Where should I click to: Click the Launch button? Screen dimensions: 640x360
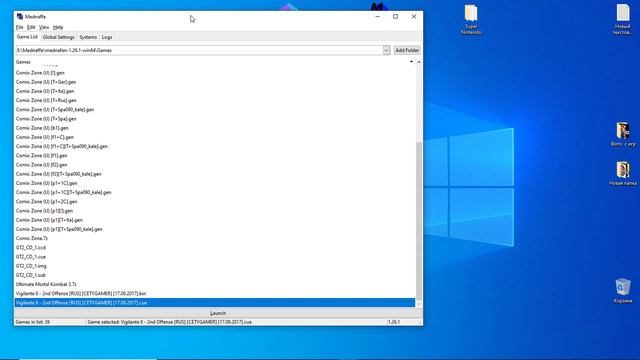[x=218, y=313]
